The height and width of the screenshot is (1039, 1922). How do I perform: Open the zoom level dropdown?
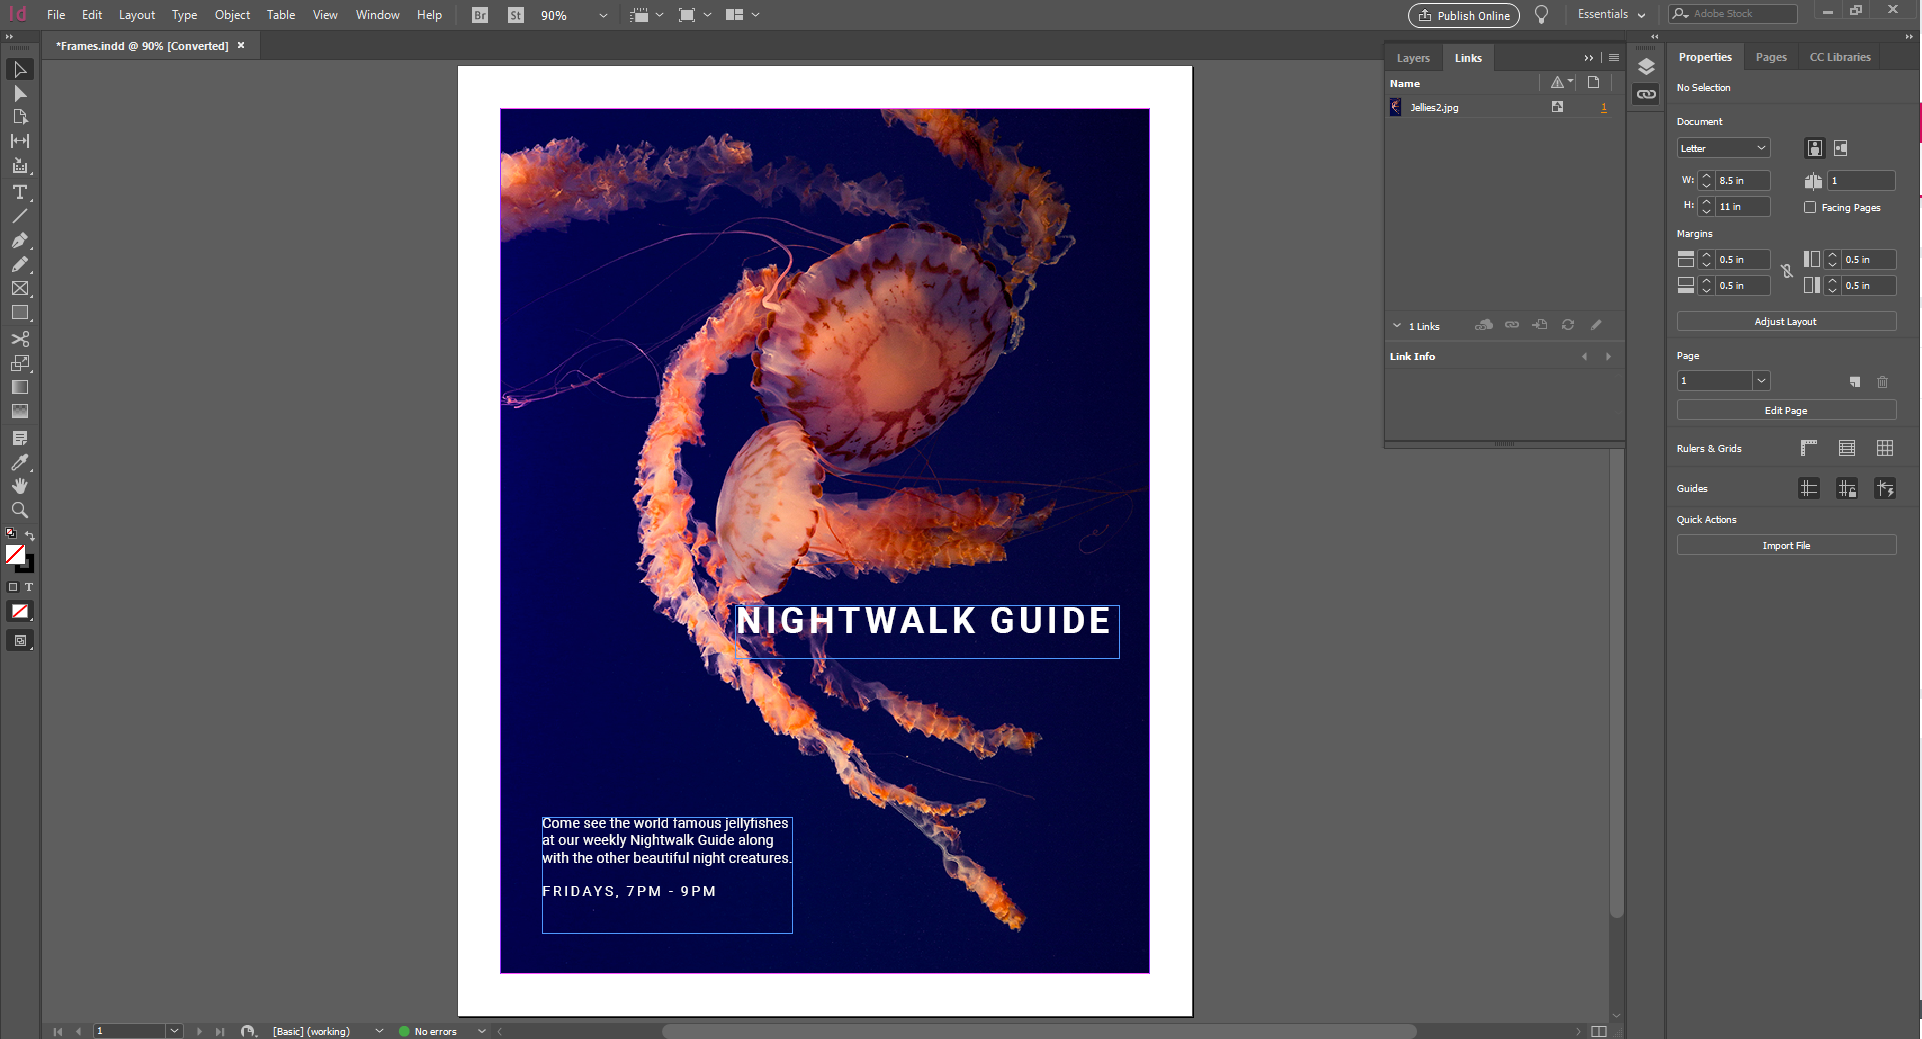pos(601,15)
